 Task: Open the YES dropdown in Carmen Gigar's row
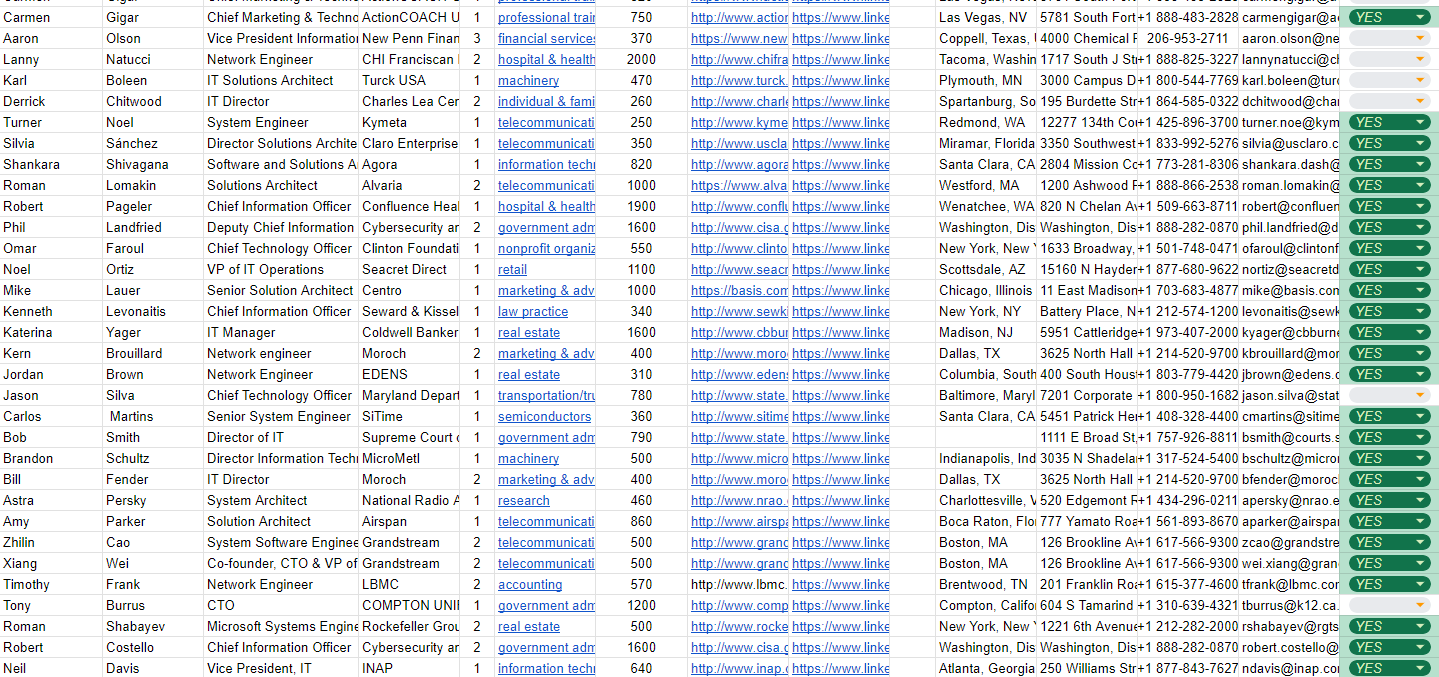point(1389,17)
